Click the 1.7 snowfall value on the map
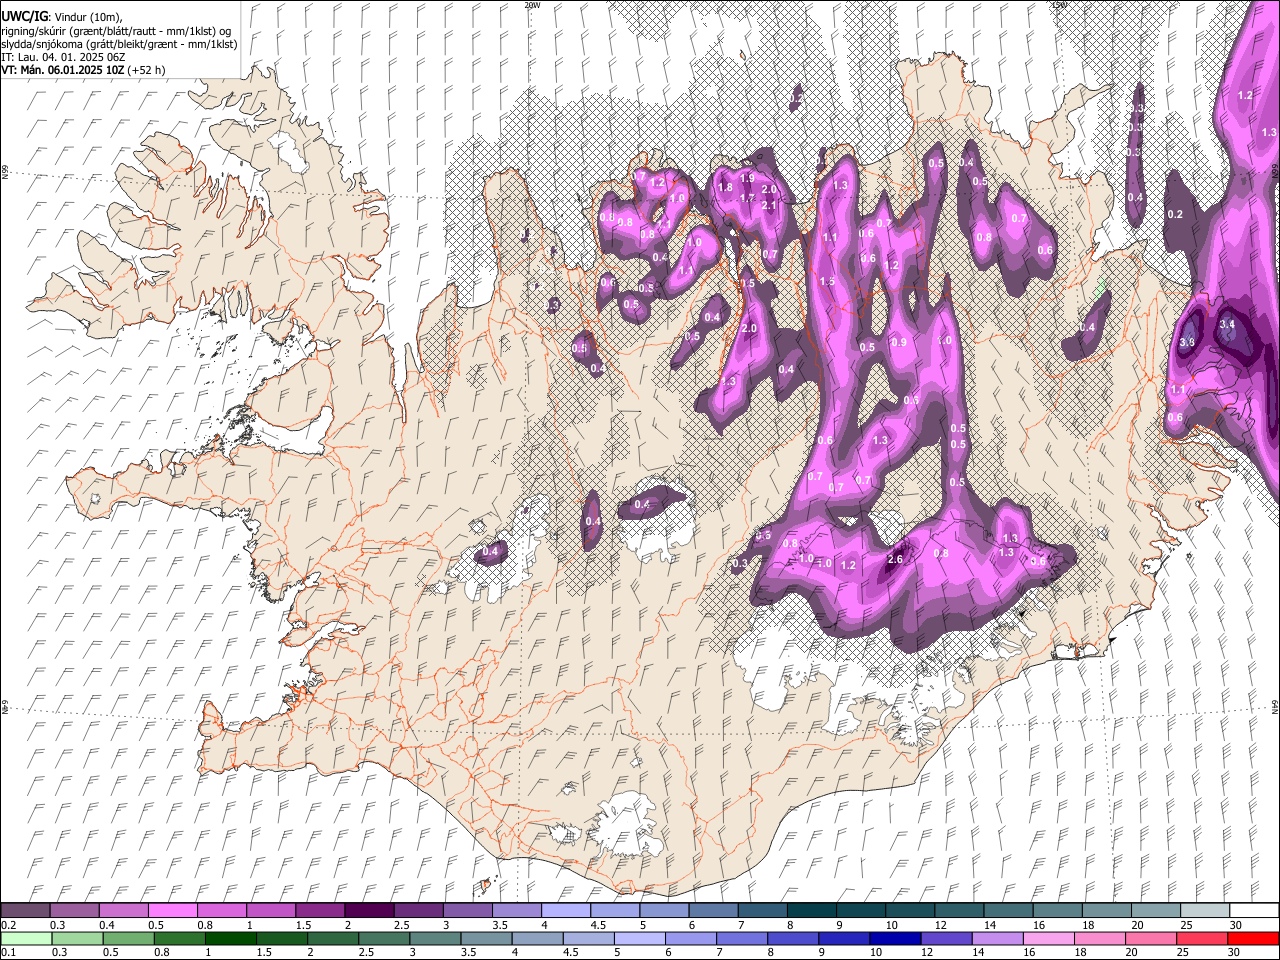Viewport: 1280px width, 960px height. [746, 198]
